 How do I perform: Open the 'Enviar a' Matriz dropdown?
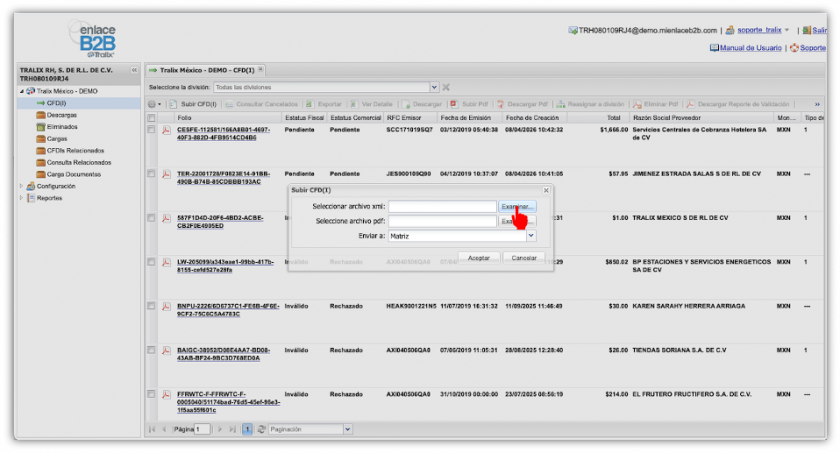click(531, 236)
